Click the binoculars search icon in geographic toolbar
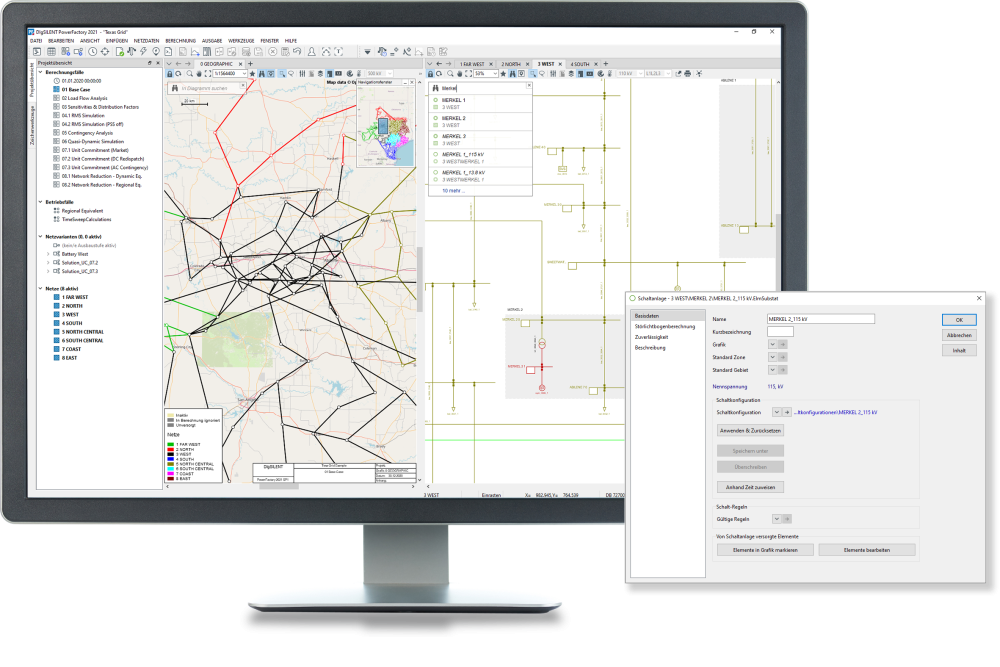 (261, 74)
